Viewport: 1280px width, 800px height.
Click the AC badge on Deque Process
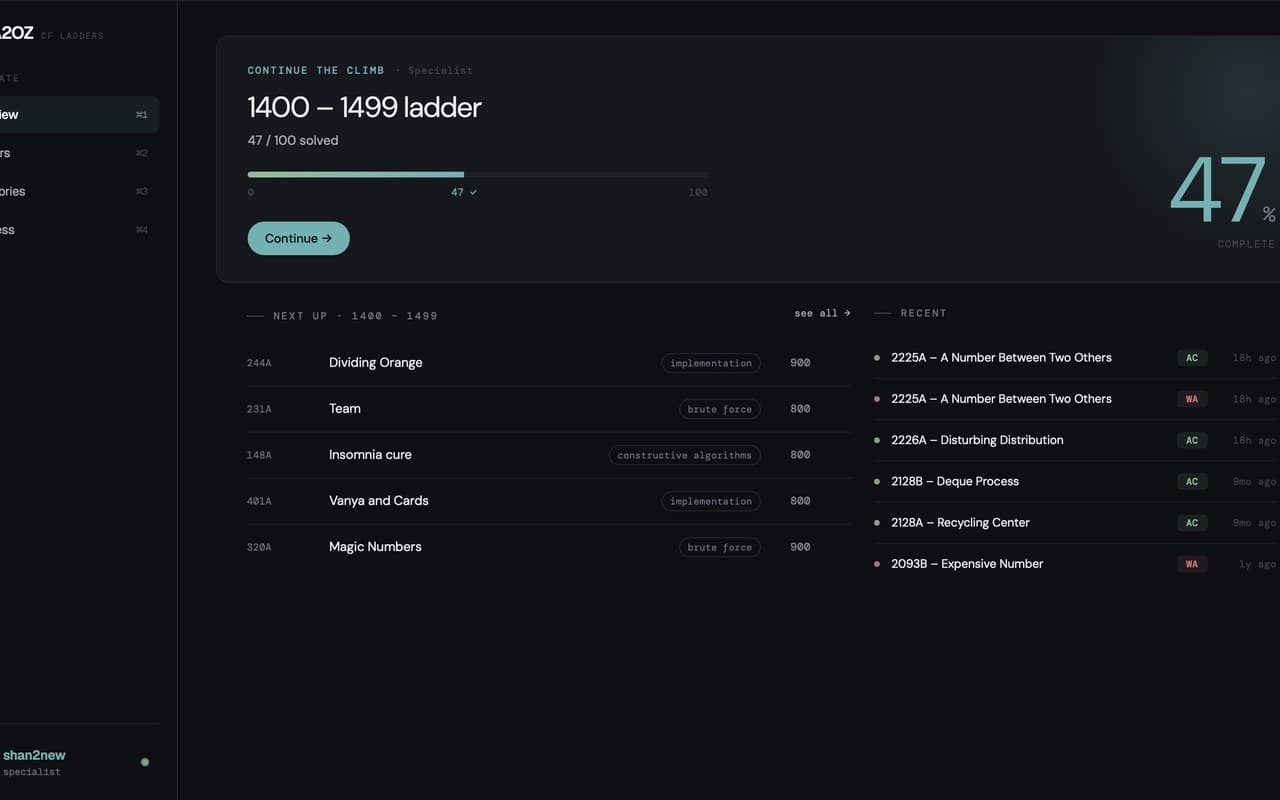point(1192,482)
